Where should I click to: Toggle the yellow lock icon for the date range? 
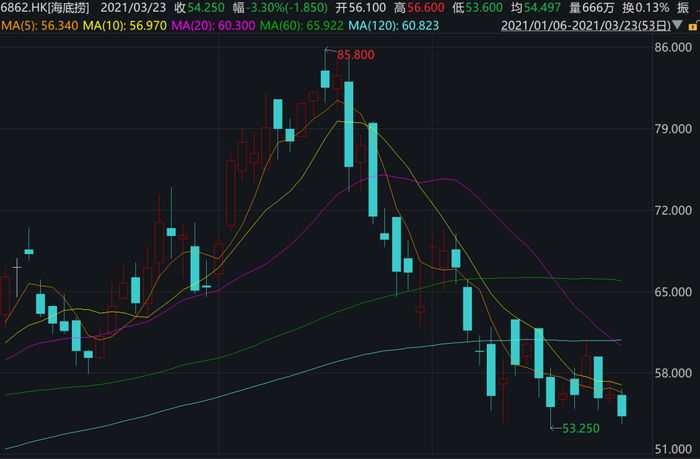pos(694,26)
